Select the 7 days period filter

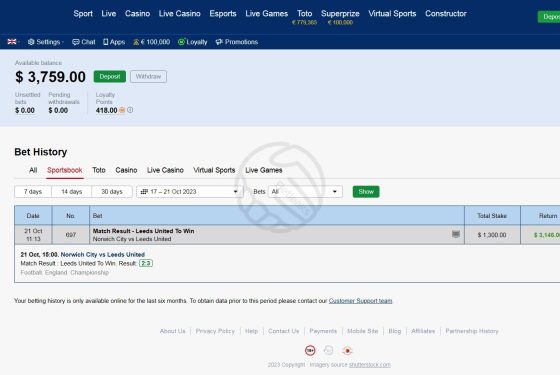tap(33, 192)
